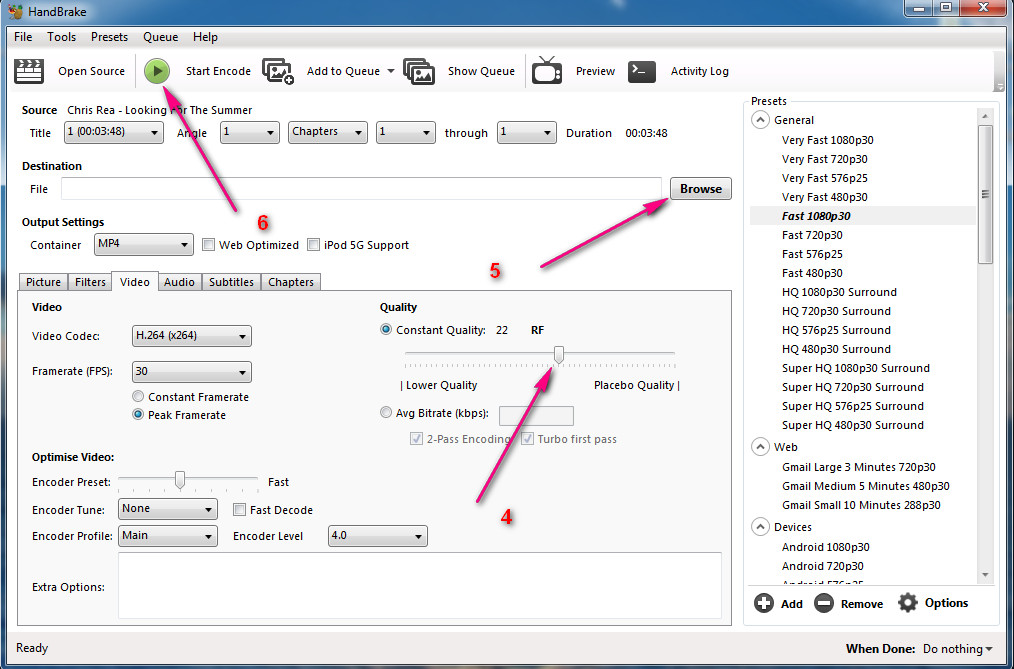Click the HandBrake logo in title bar

coord(15,12)
